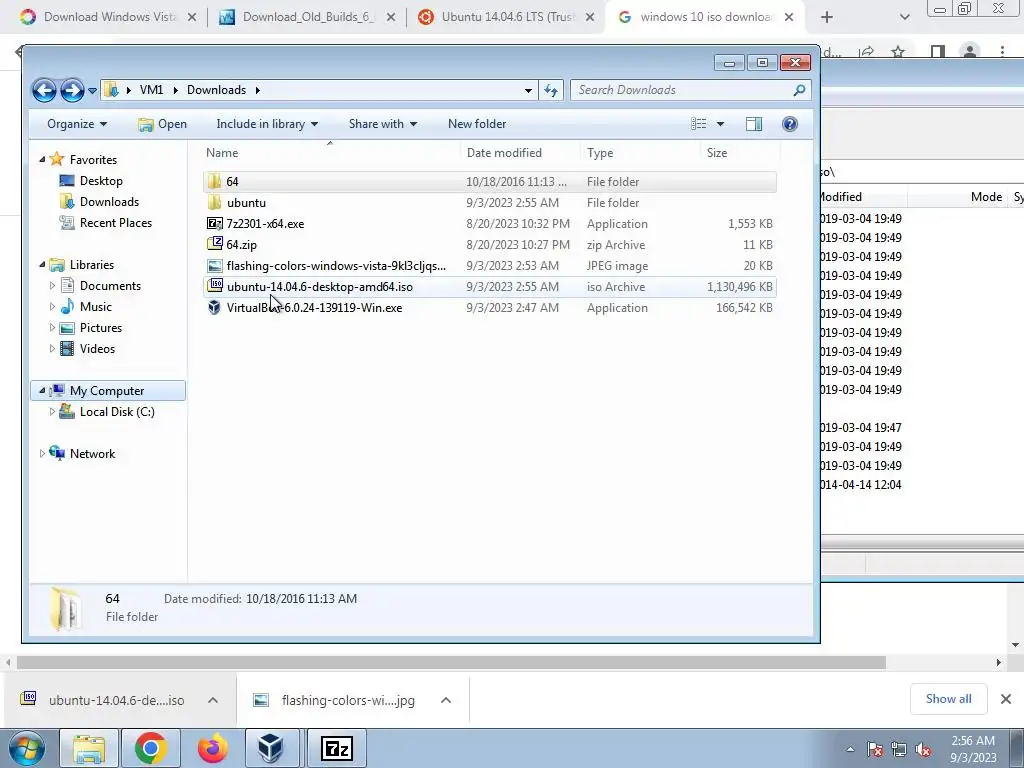Open Chrome three-dot menu
The height and width of the screenshot is (768, 1024).
(x=1002, y=51)
